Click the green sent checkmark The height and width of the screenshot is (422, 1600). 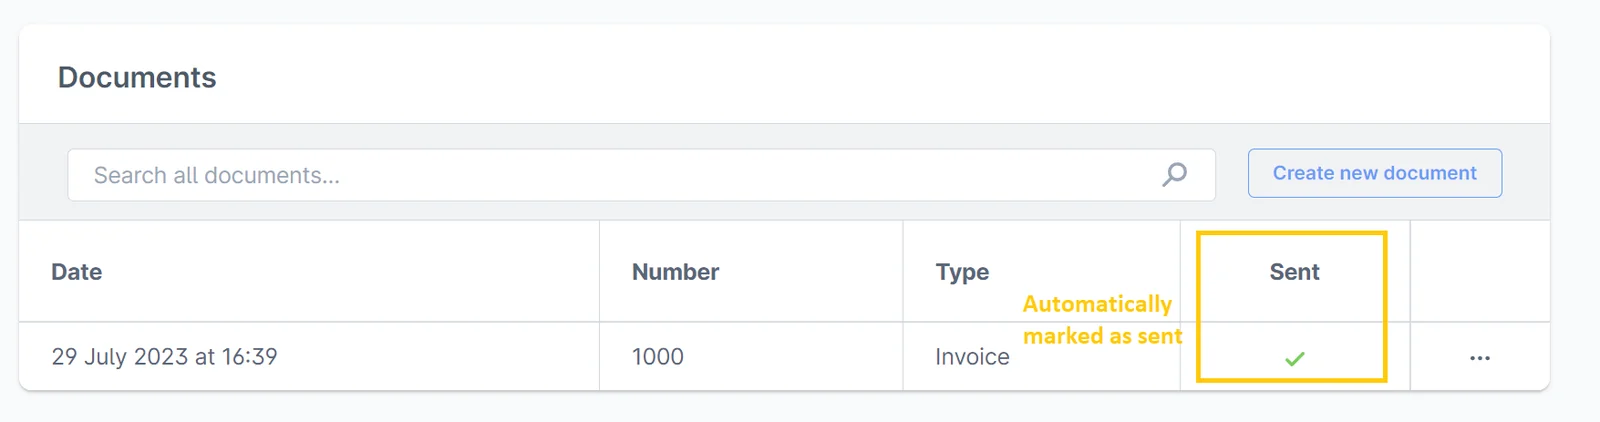[x=1295, y=358]
